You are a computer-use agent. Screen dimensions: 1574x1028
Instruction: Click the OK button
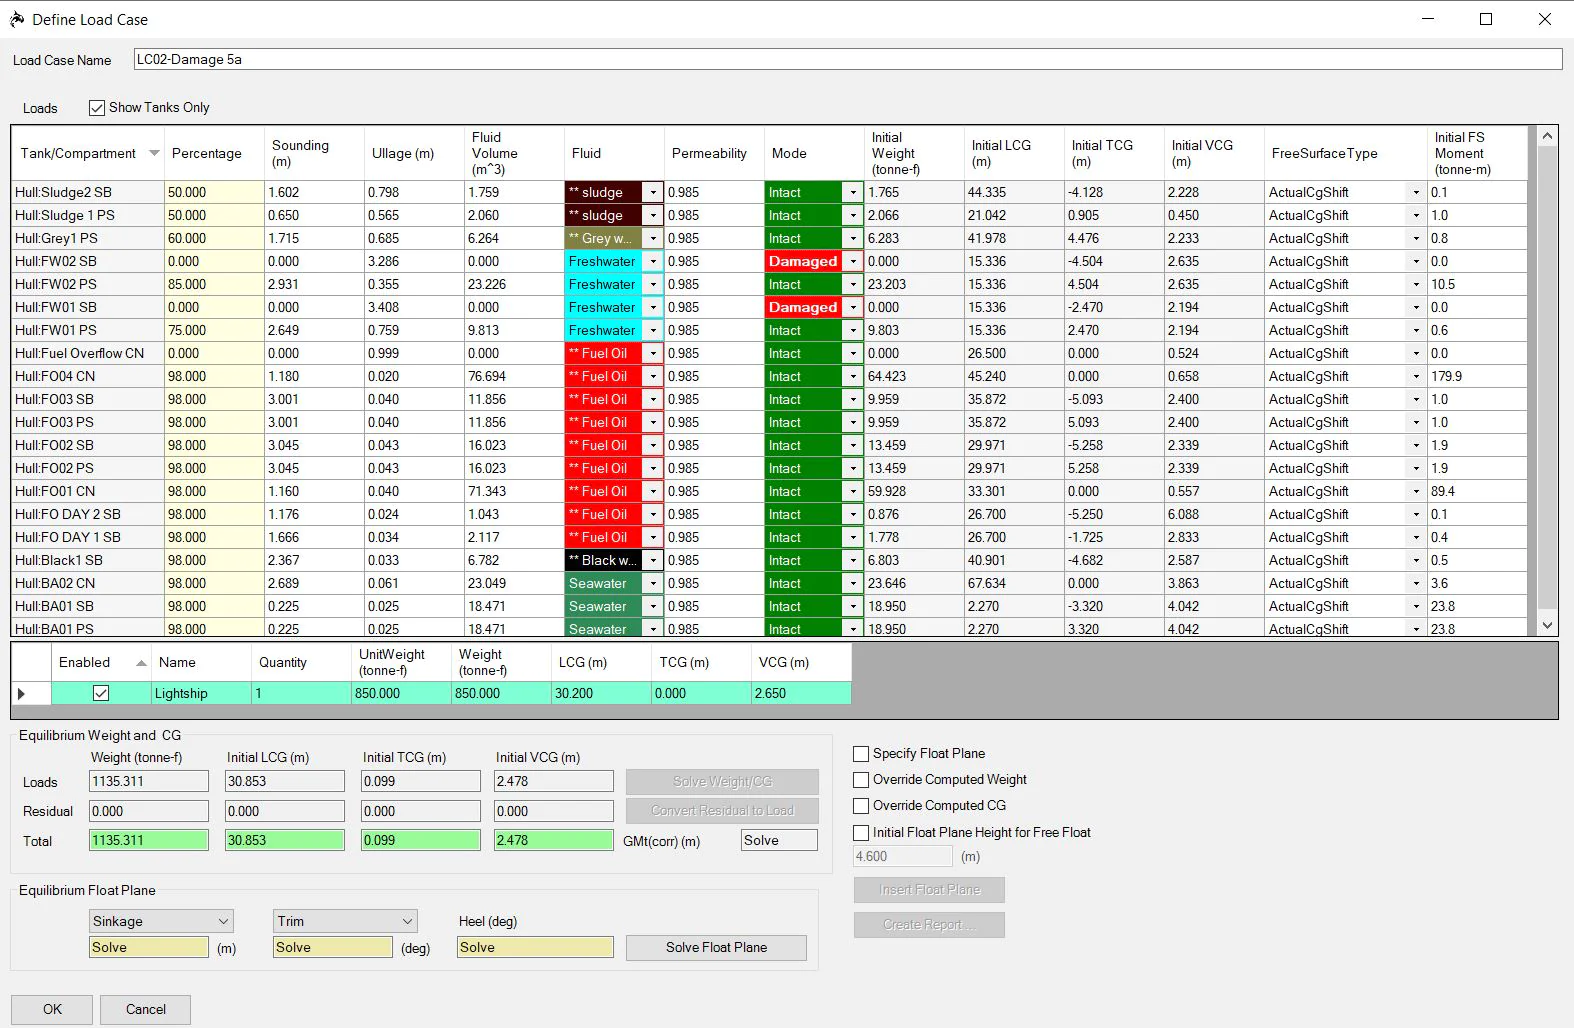tap(52, 1009)
